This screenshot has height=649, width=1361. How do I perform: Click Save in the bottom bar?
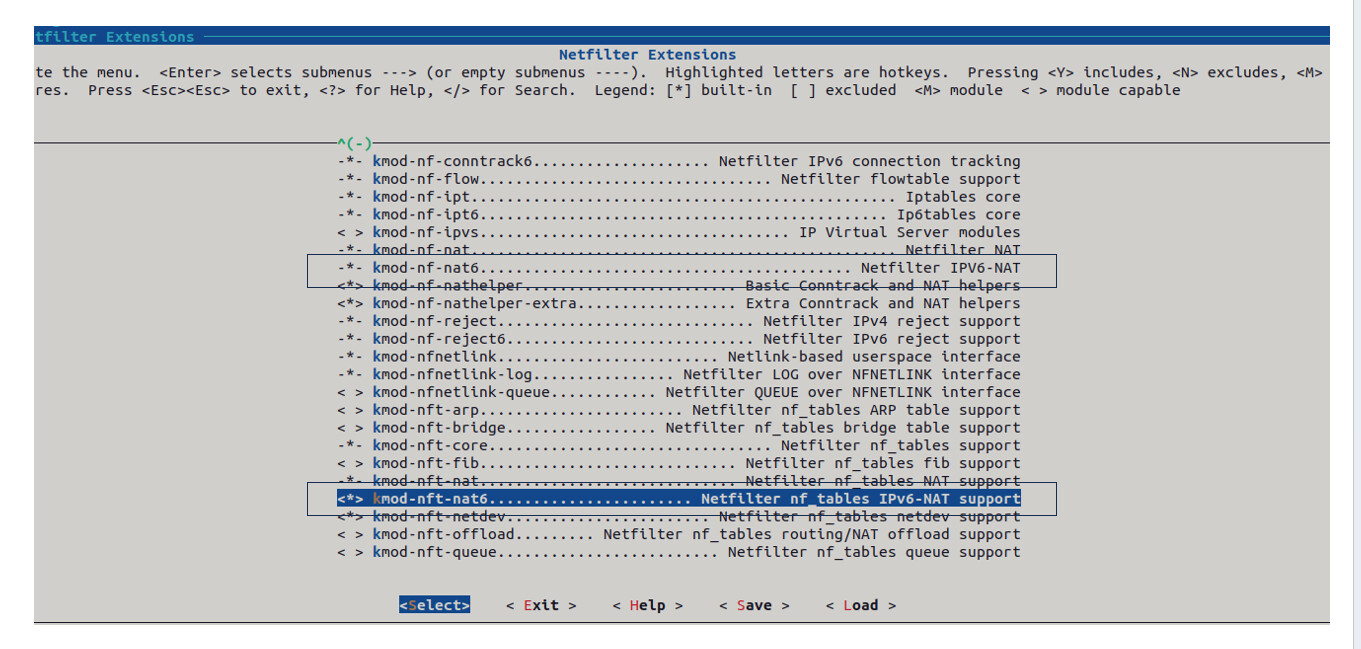753,605
